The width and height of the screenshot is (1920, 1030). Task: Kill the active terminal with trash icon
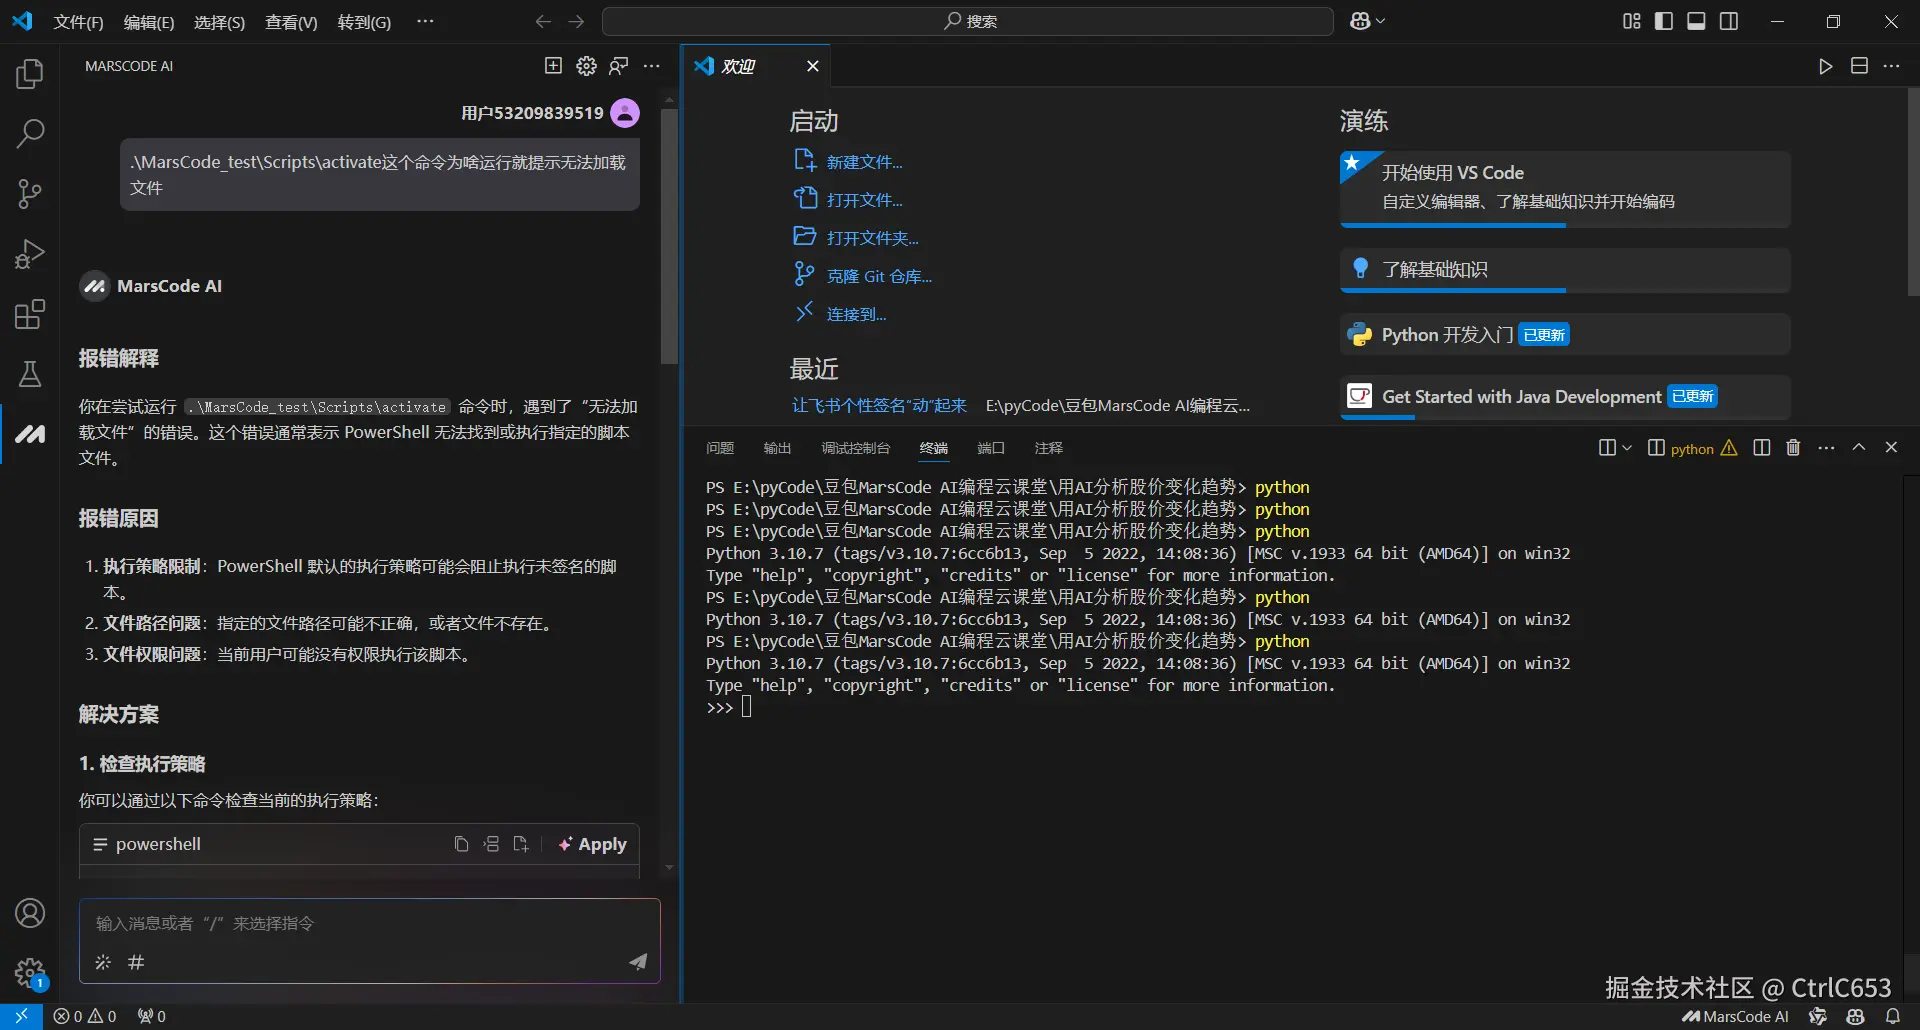click(x=1792, y=447)
